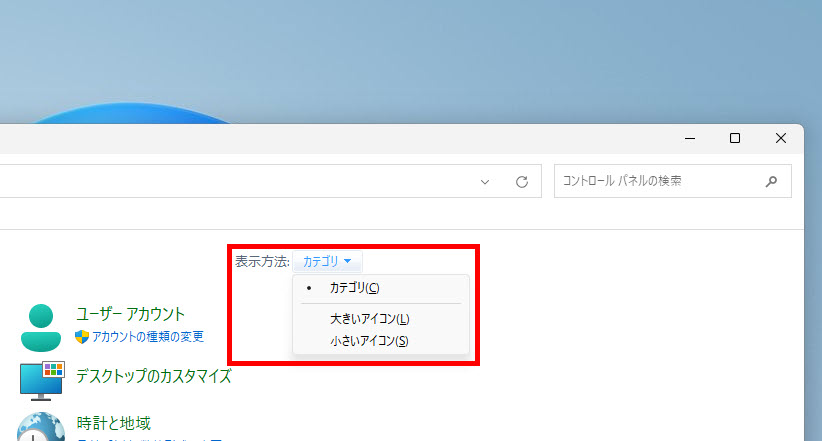Open the デスクトップのカスタマイズ link
The height and width of the screenshot is (441, 822).
point(153,376)
